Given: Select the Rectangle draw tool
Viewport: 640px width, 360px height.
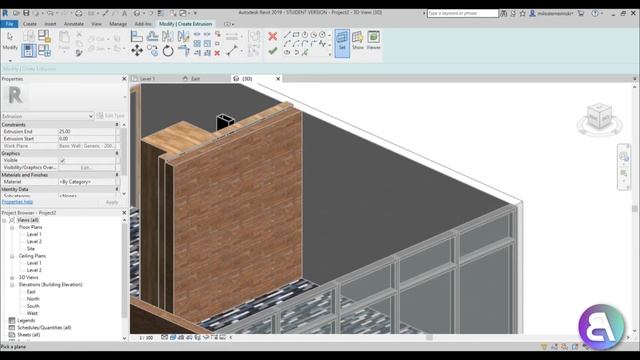Looking at the screenshot, I should point(296,35).
